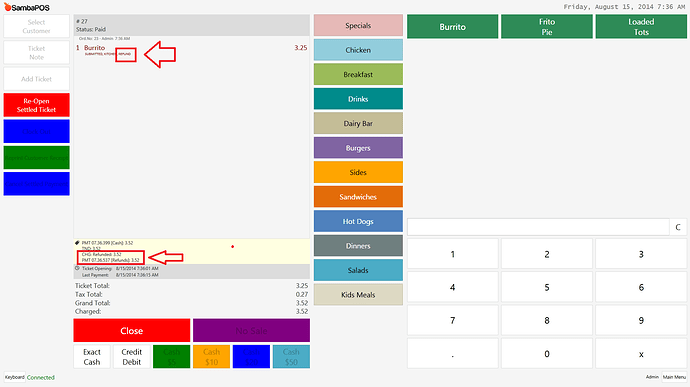Close the current ticket
The image size is (690, 387).
[132, 331]
